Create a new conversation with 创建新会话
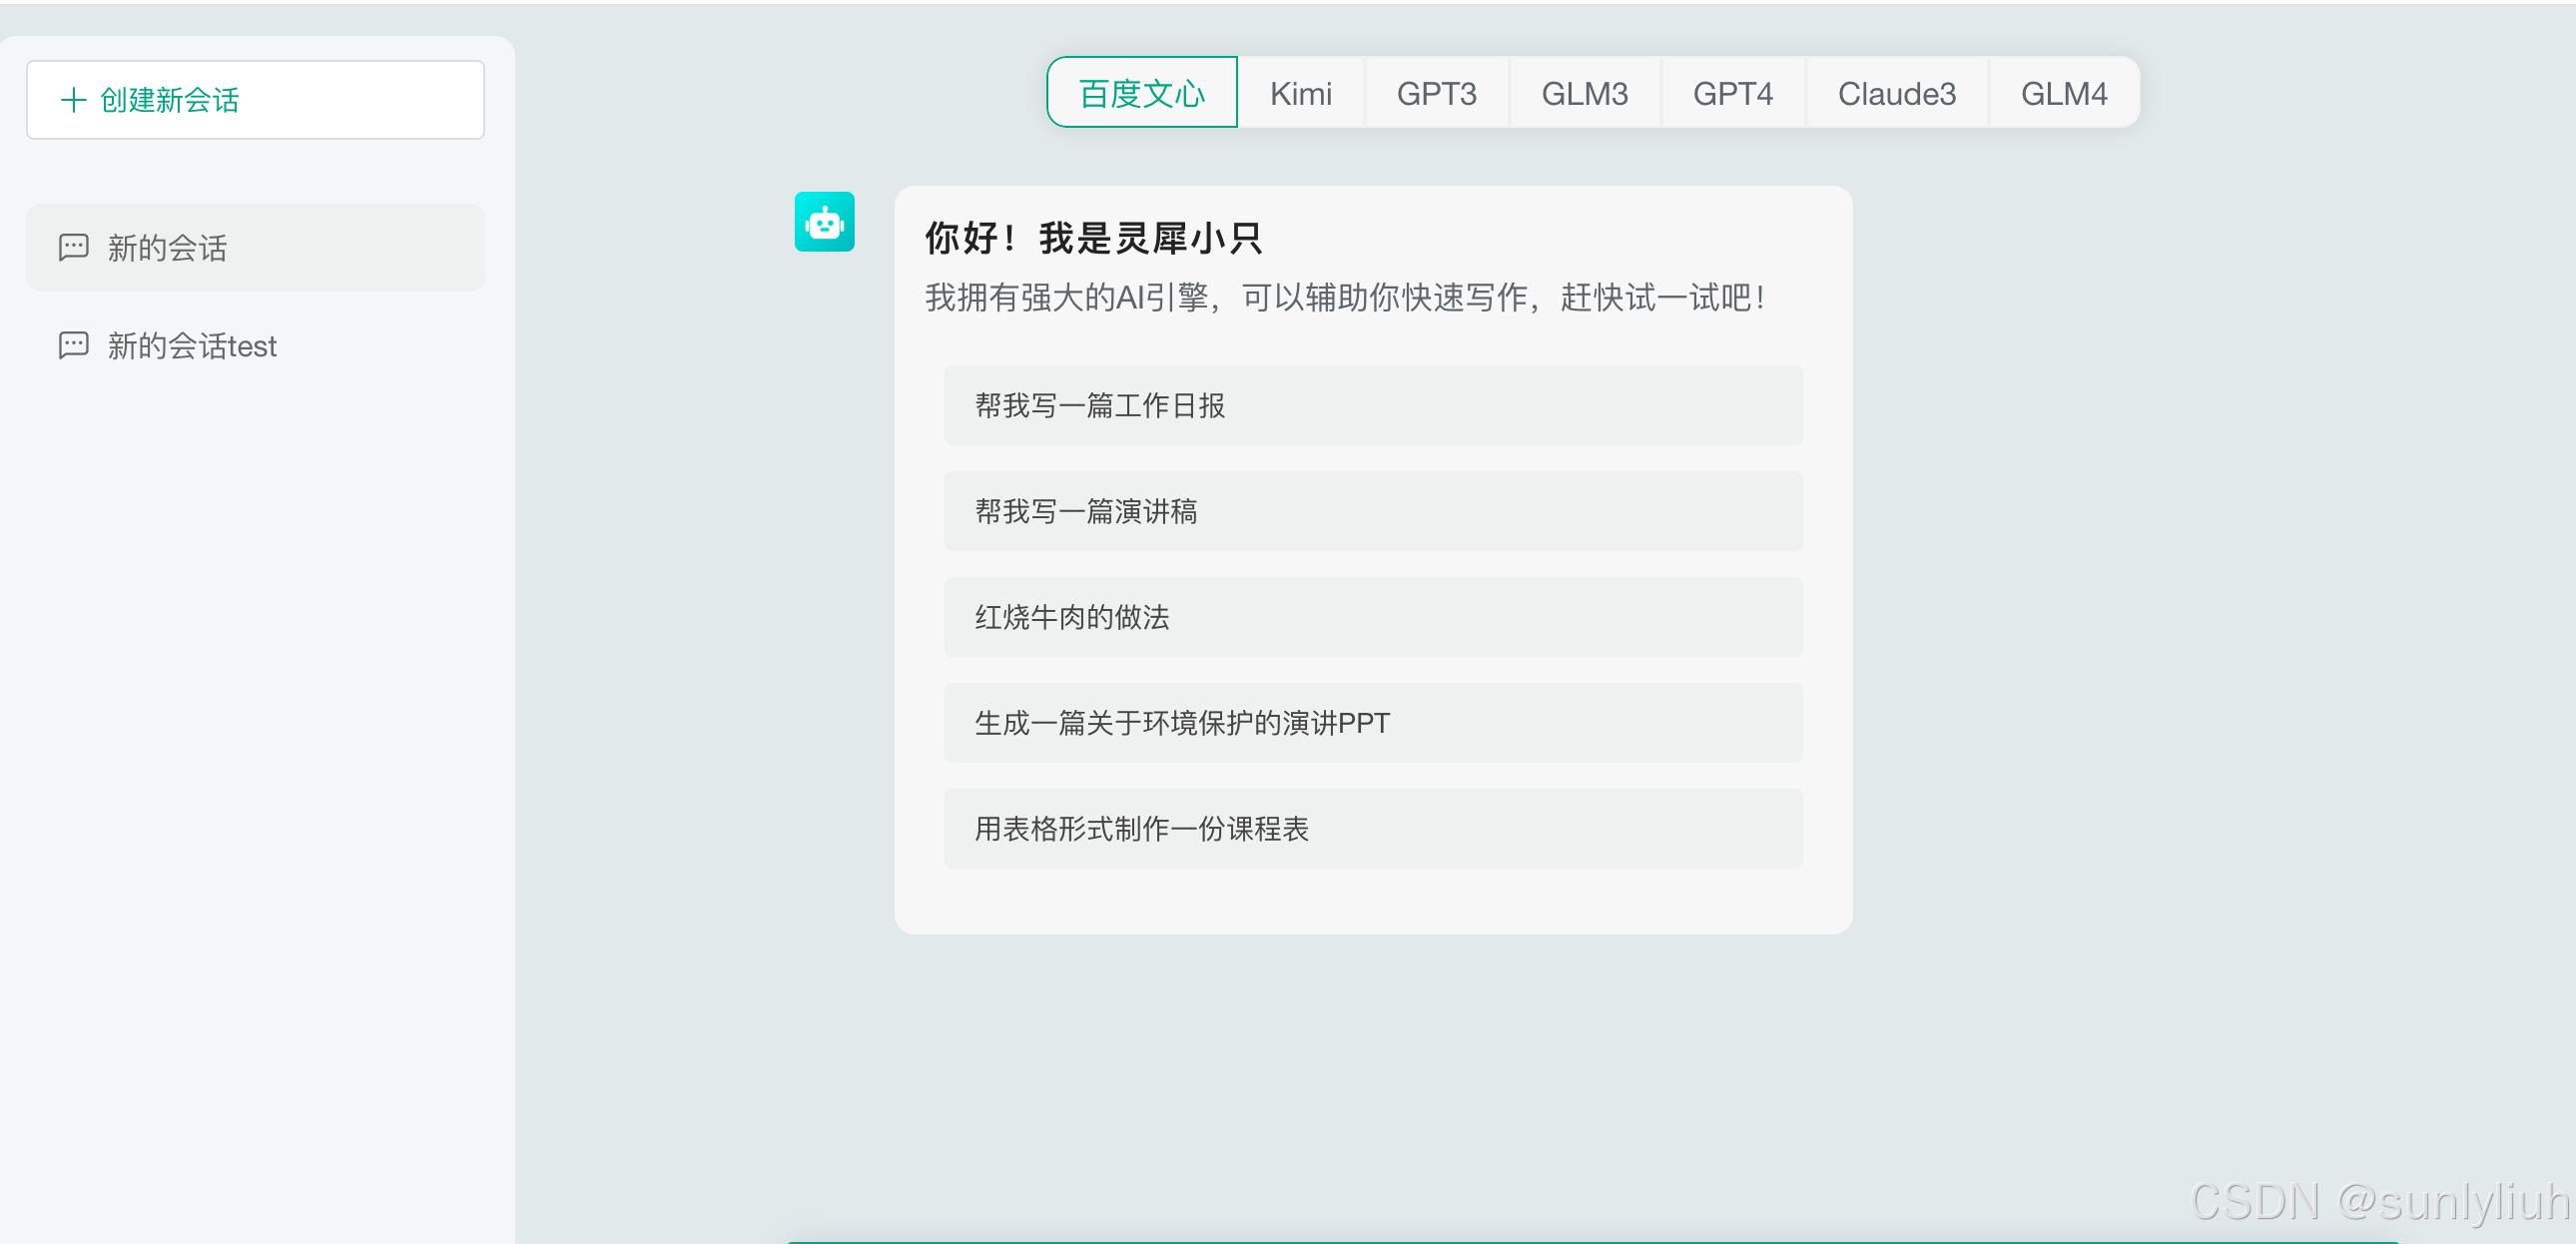2576x1244 pixels. point(255,100)
